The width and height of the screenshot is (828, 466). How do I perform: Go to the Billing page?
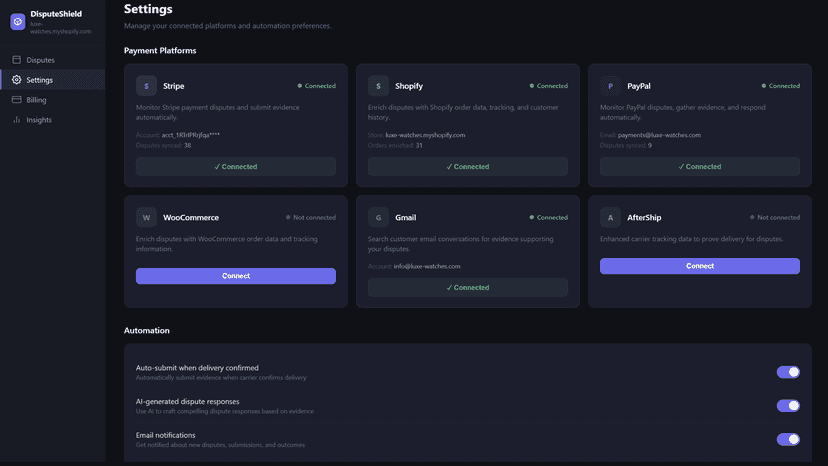tap(52, 100)
